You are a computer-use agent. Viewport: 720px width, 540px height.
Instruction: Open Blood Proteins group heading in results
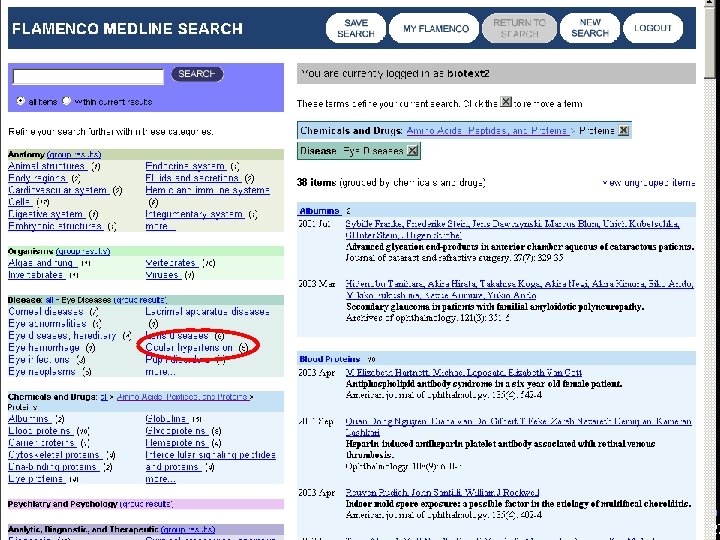(330, 359)
